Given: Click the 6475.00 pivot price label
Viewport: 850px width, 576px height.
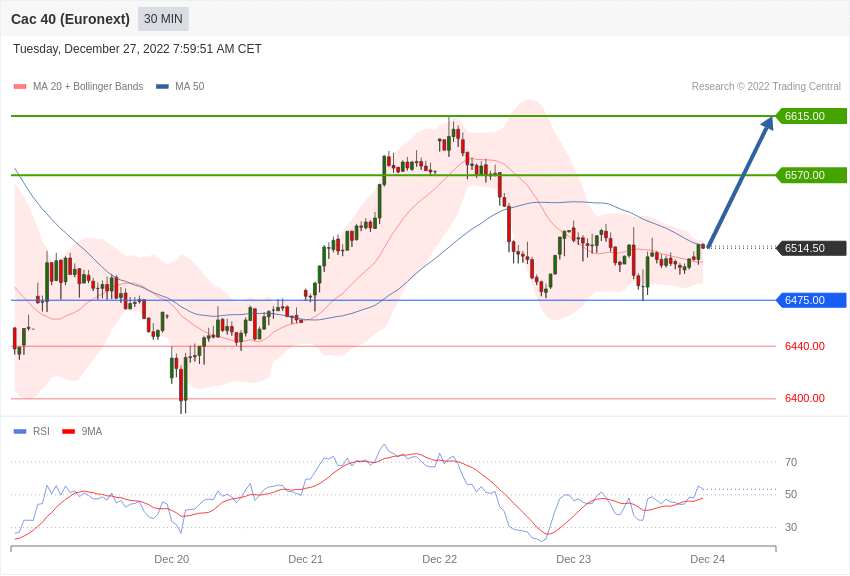Looking at the screenshot, I should [811, 300].
